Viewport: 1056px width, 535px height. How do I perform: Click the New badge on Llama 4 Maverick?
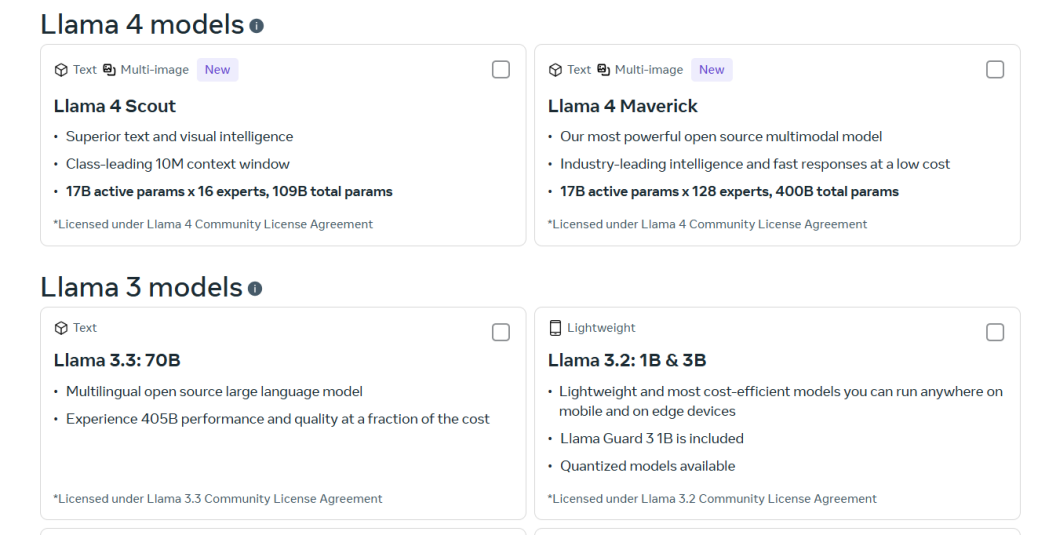pos(712,69)
